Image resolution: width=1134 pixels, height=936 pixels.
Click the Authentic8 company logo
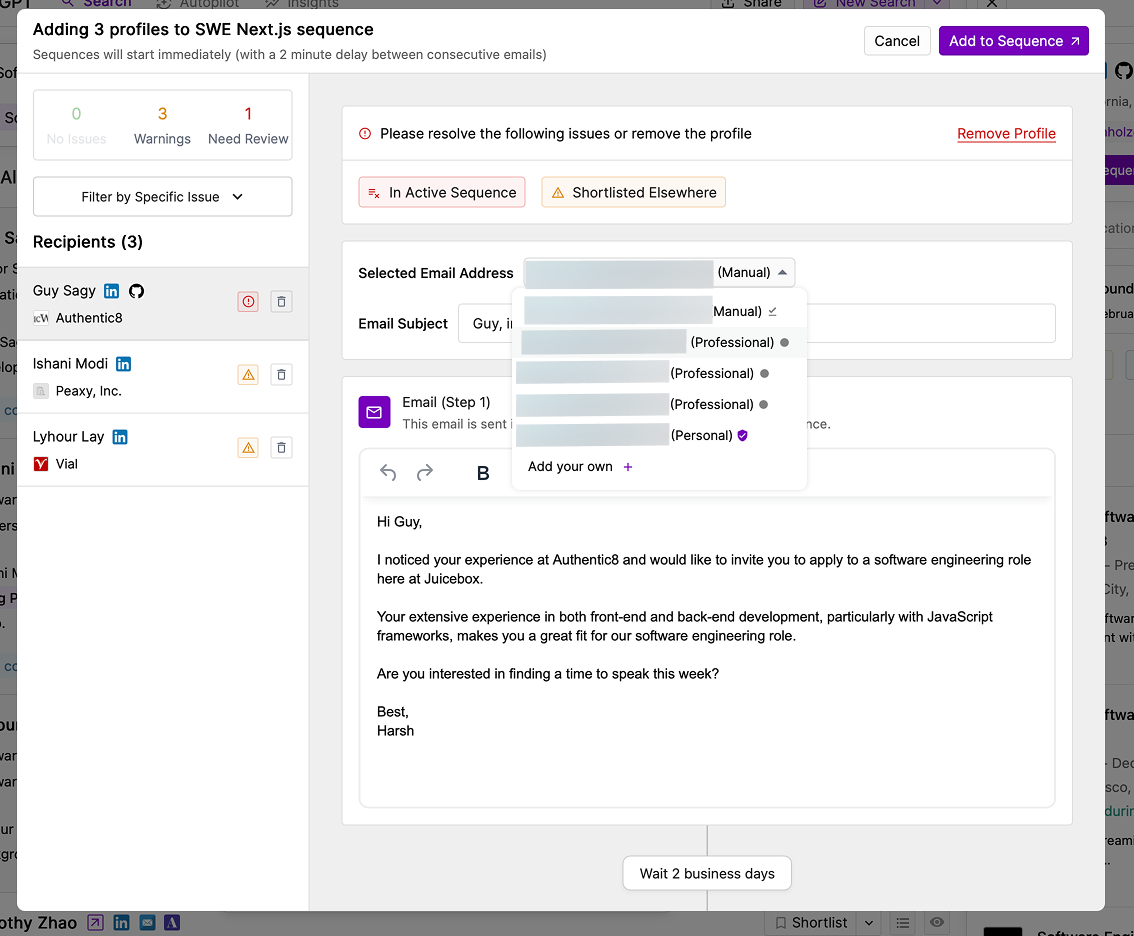click(x=41, y=318)
